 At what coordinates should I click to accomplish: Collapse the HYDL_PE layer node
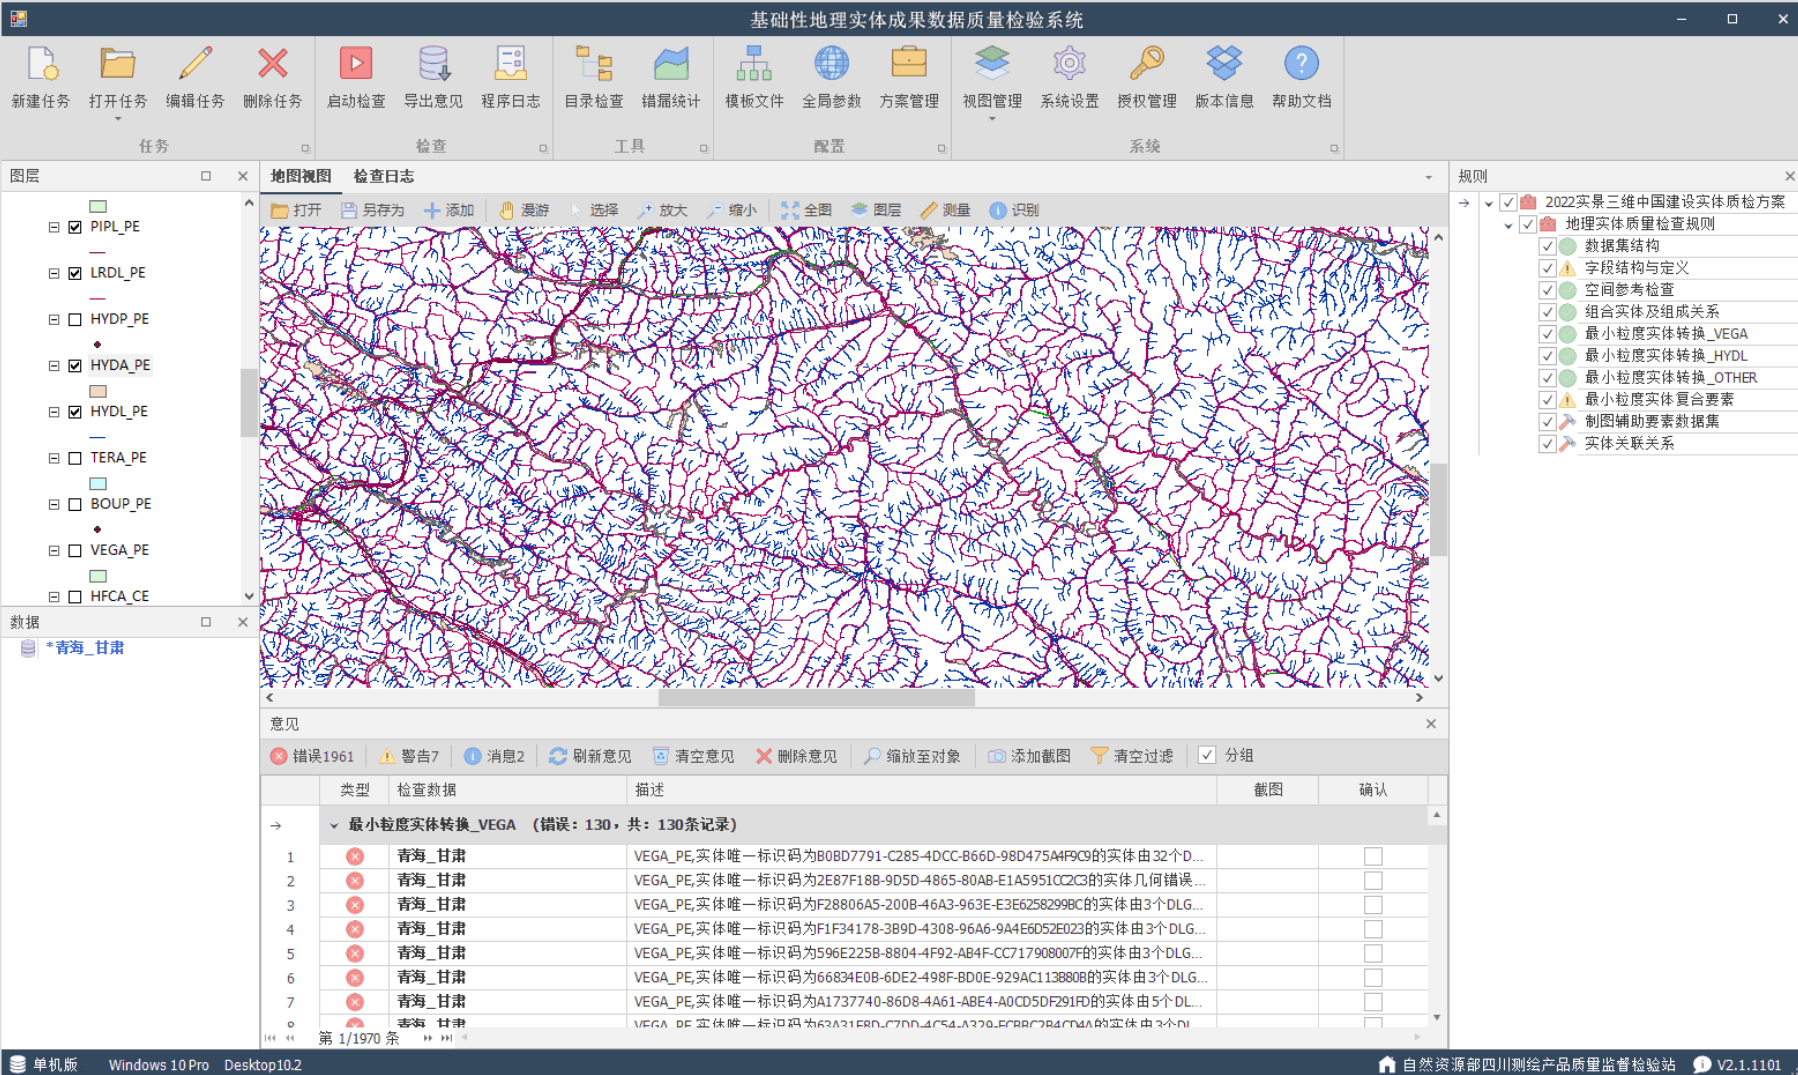[x=54, y=412]
